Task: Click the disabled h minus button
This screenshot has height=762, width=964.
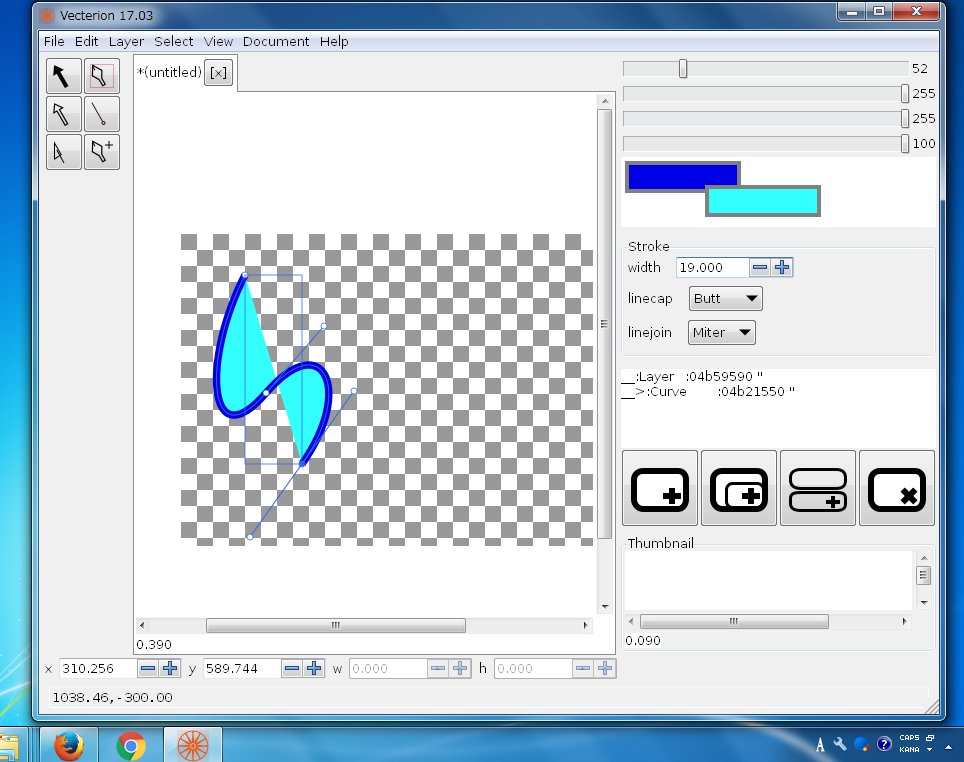Action: pyautogui.click(x=583, y=669)
